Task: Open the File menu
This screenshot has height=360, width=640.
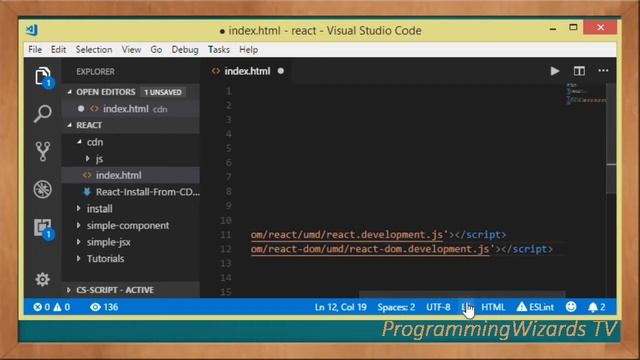Action: 35,49
